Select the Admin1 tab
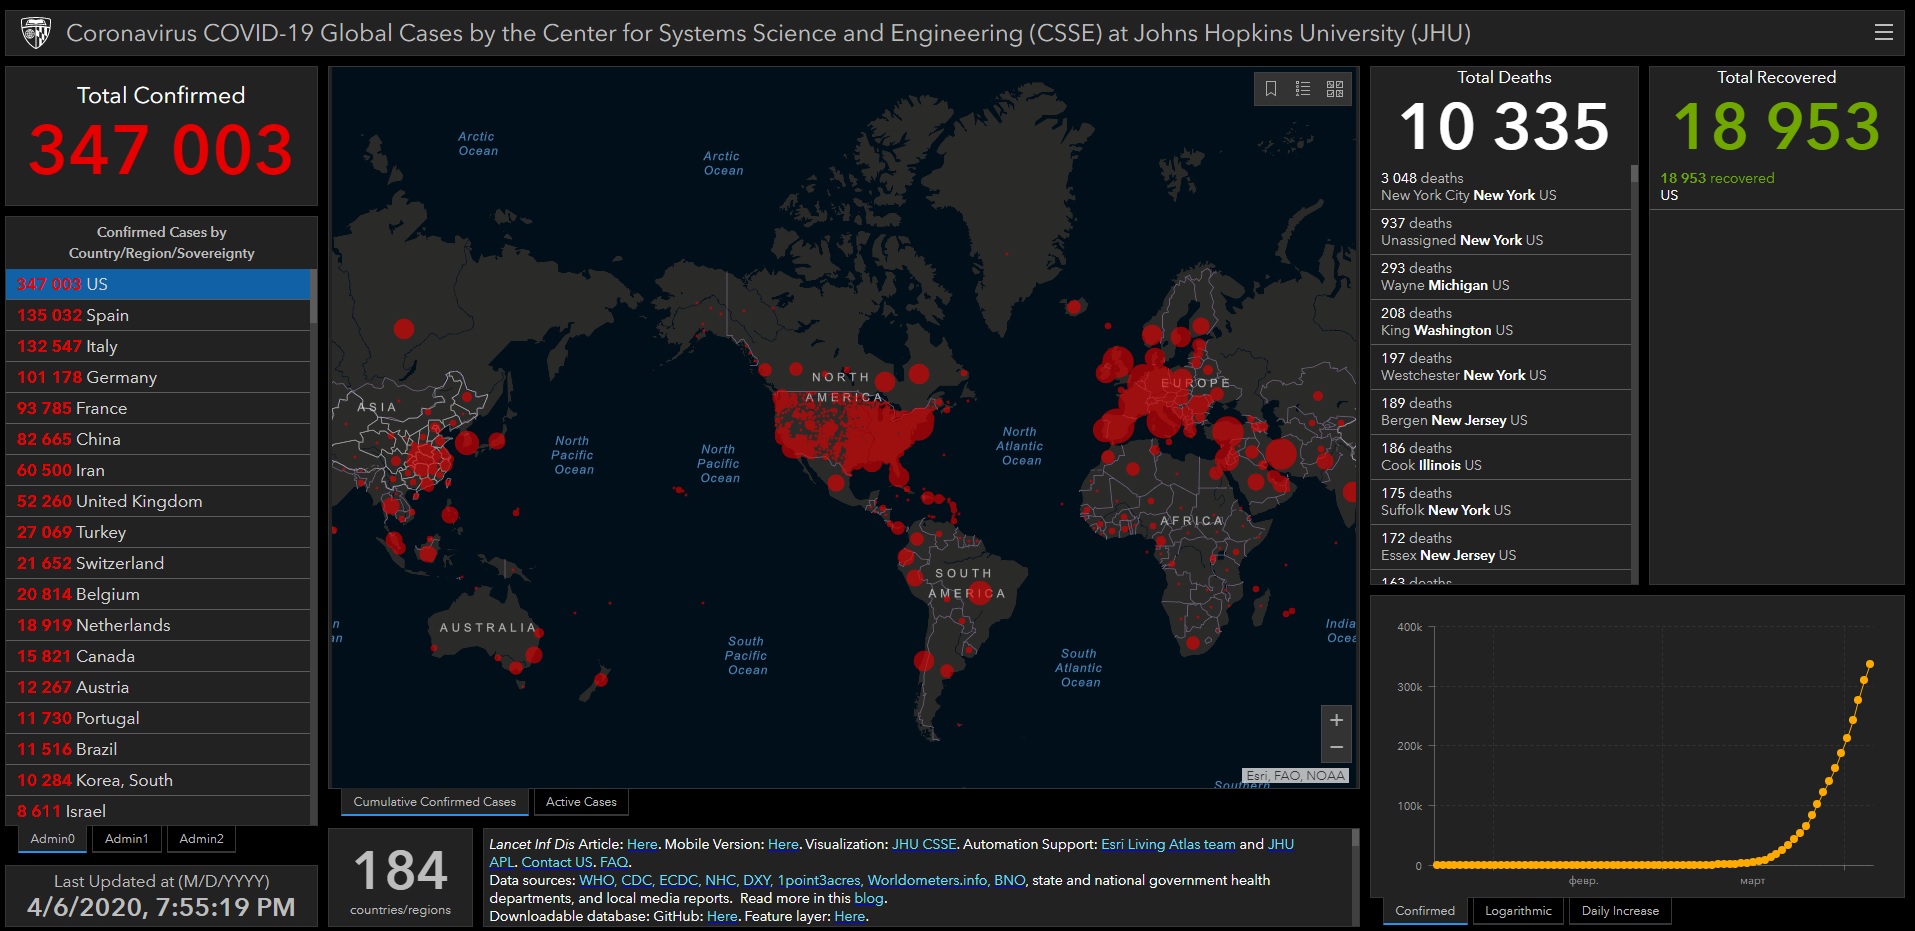Screen dimensions: 1915x931 click(127, 839)
